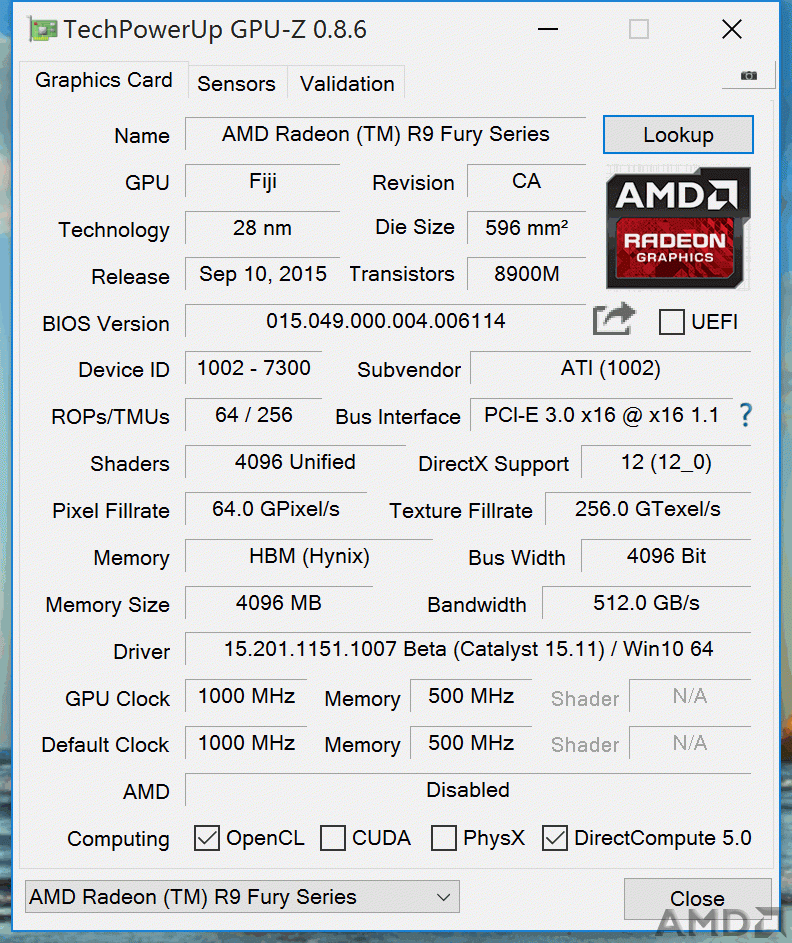Toggle the CUDA checkbox
Image resolution: width=792 pixels, height=943 pixels.
pyautogui.click(x=333, y=838)
